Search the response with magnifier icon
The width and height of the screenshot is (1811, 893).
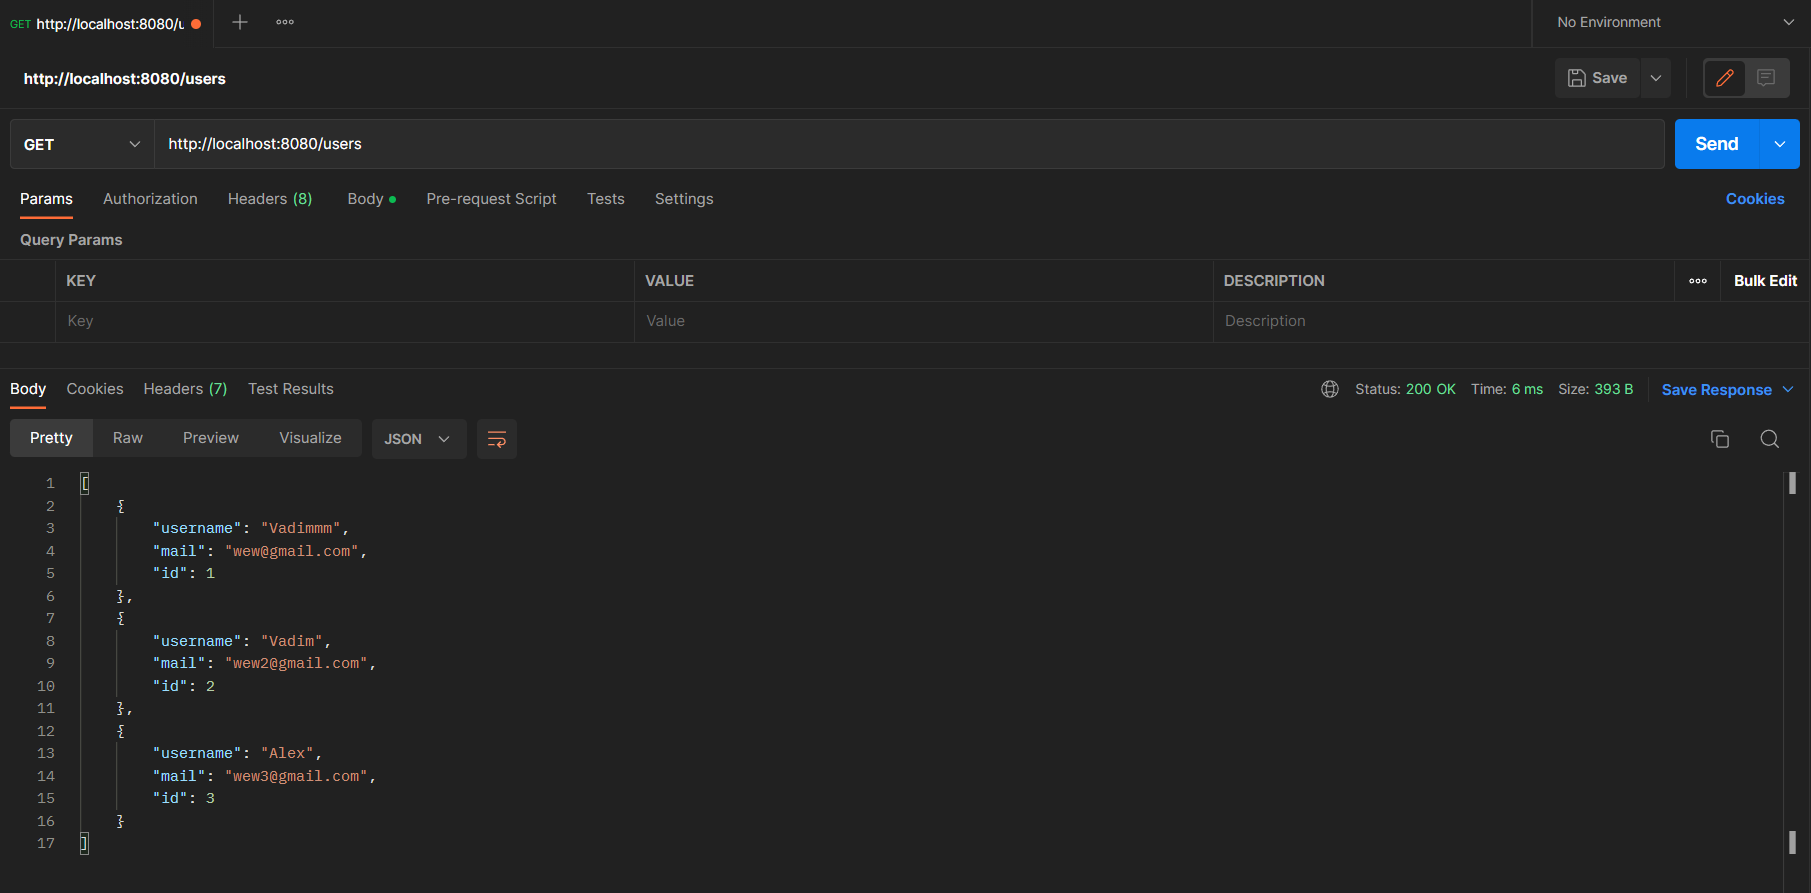point(1769,439)
